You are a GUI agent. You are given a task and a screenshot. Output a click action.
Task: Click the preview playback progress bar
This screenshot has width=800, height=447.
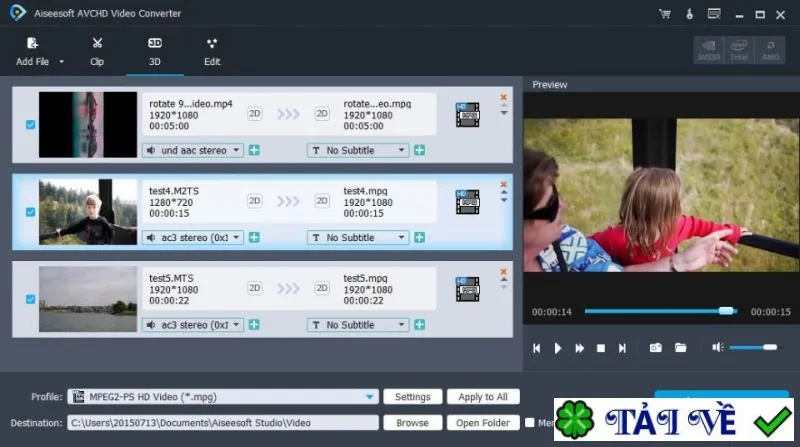click(x=661, y=311)
